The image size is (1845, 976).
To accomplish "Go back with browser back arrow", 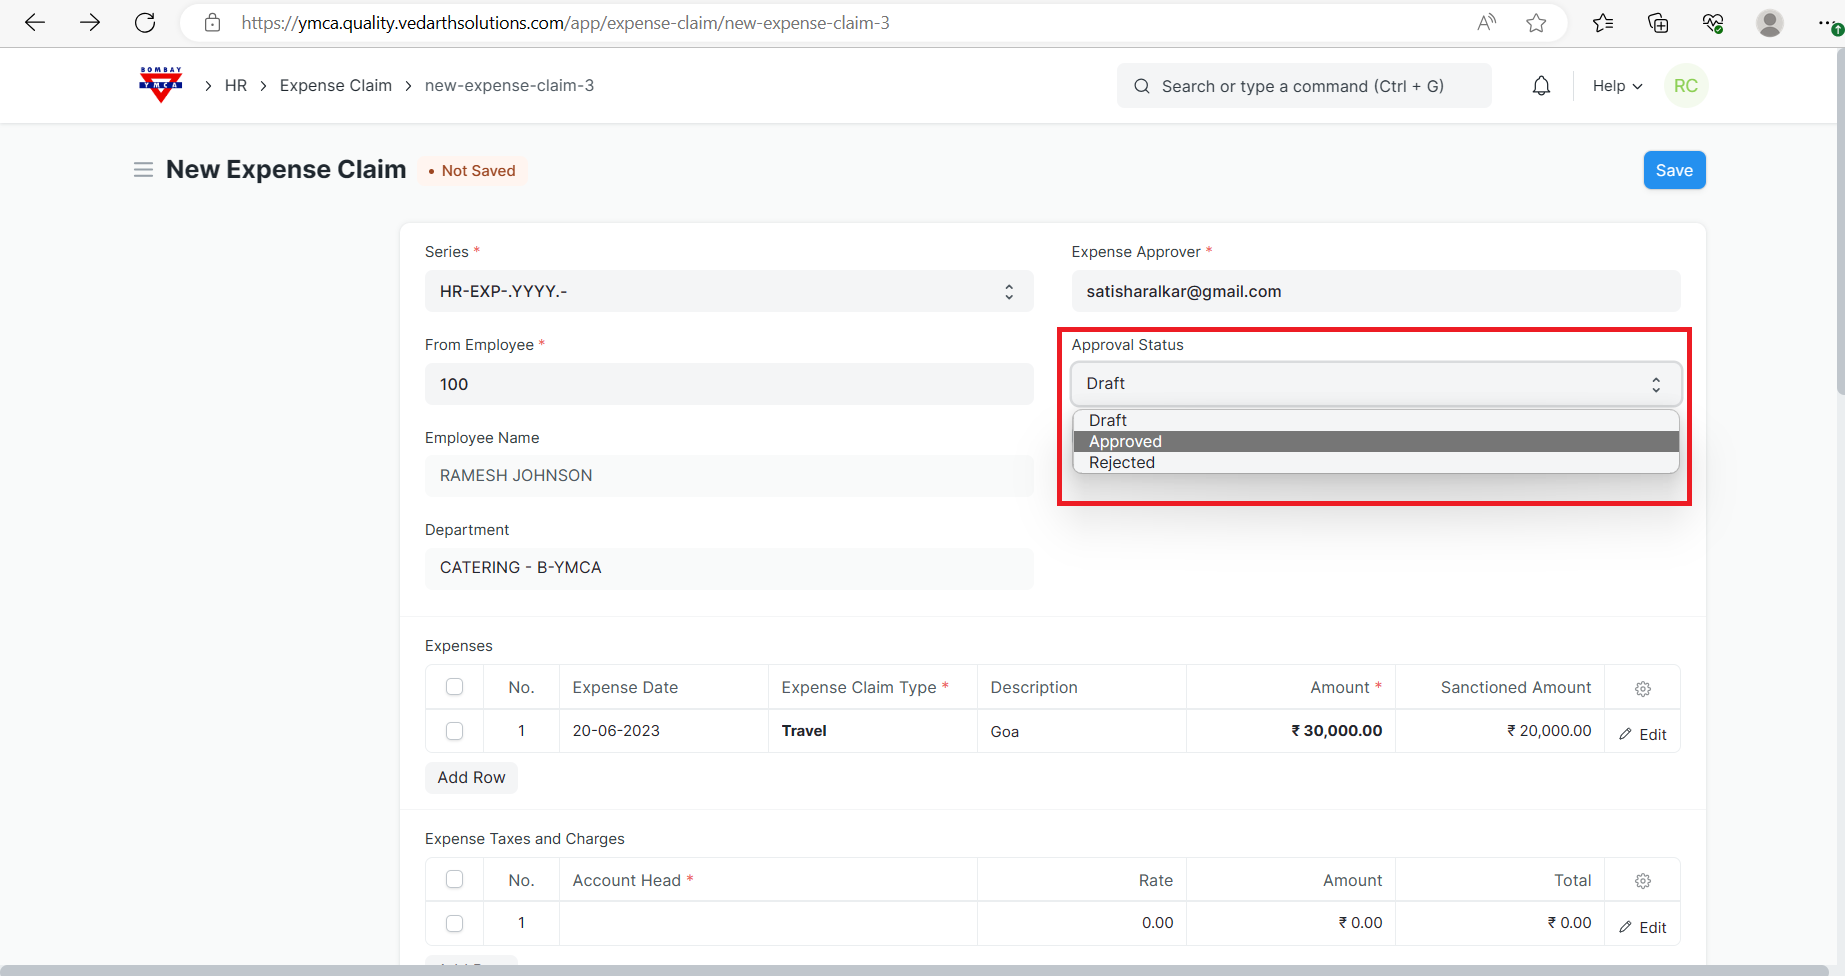I will 35,23.
